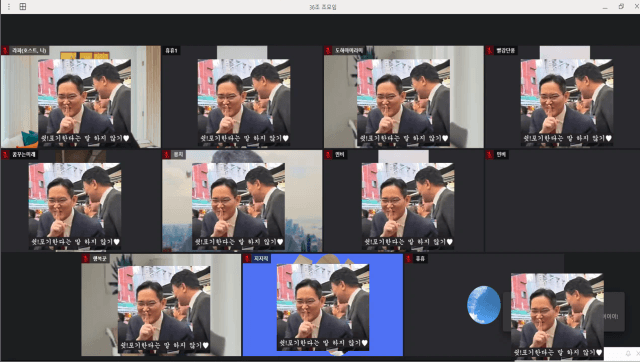Select video tile with blue background
Screen dimensions: 640x362
pos(323,305)
